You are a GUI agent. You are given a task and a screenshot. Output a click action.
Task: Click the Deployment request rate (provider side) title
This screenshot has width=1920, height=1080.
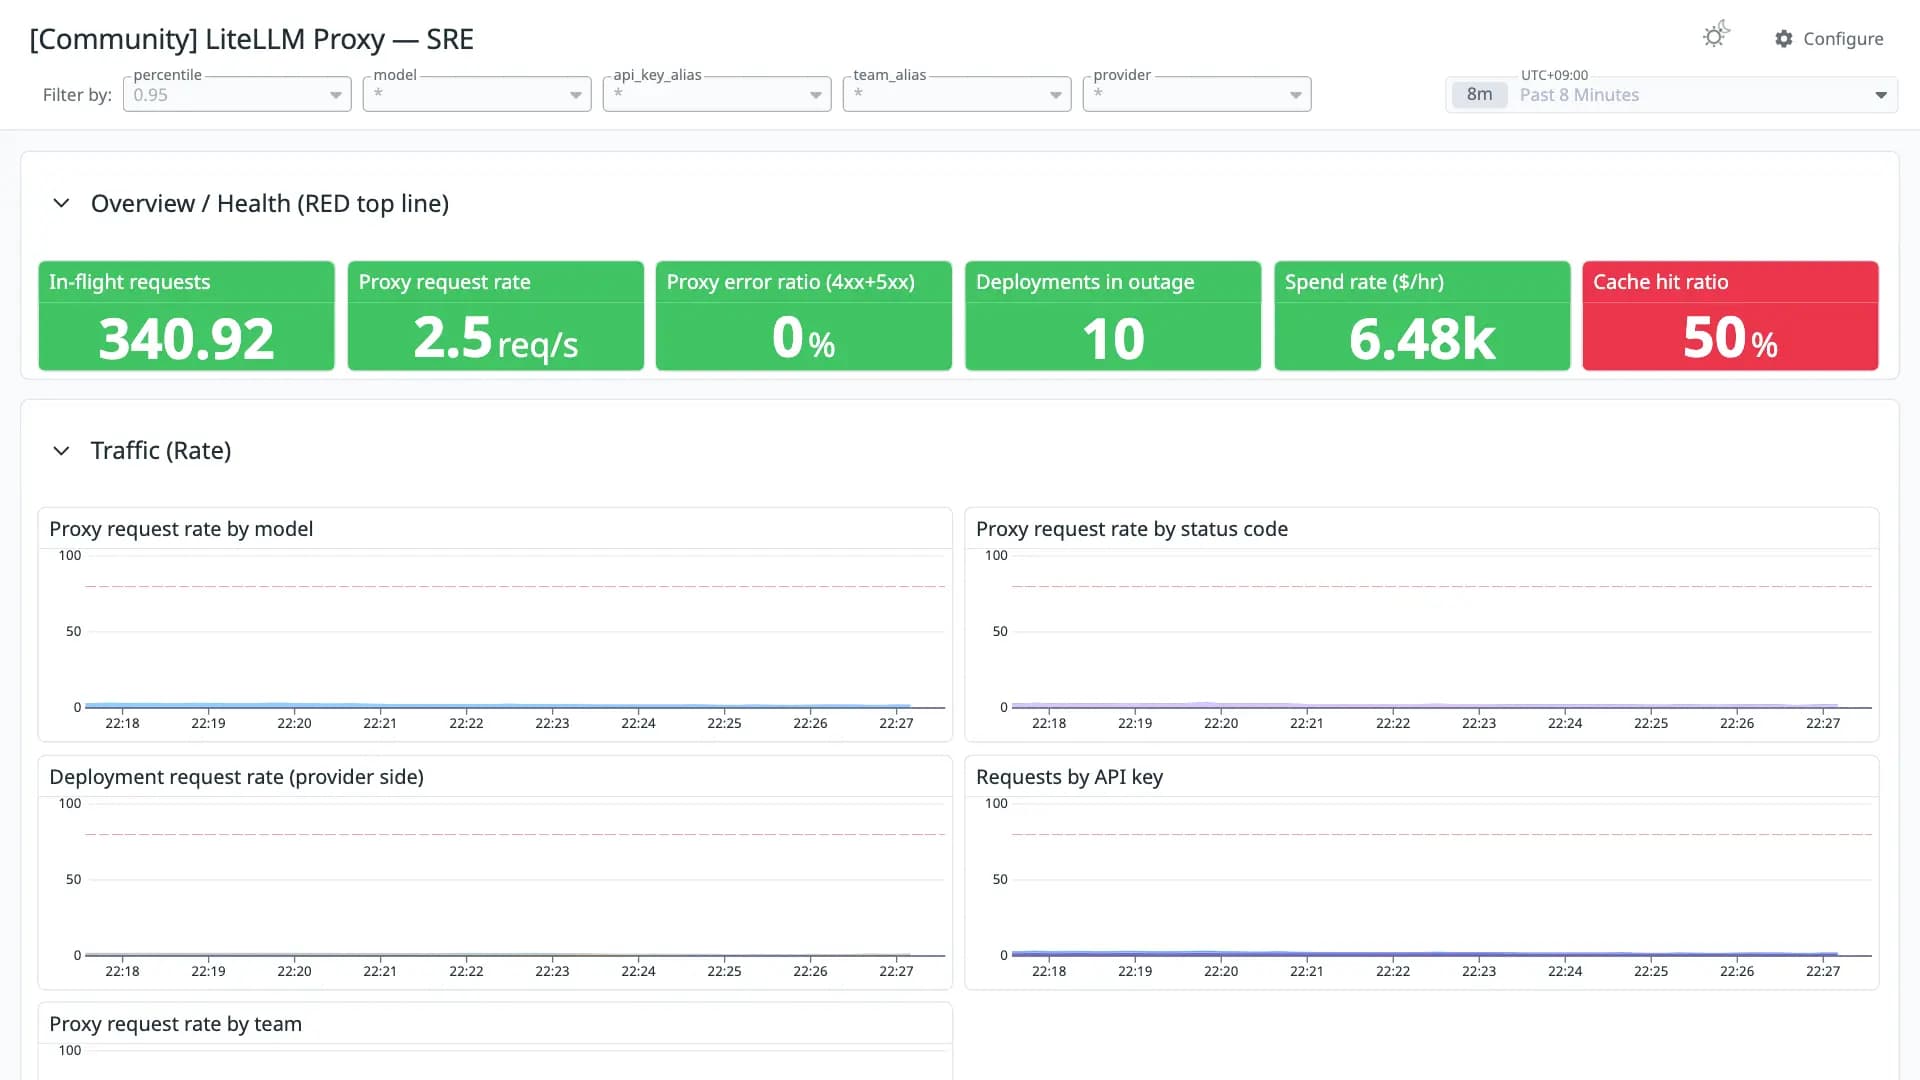(236, 777)
